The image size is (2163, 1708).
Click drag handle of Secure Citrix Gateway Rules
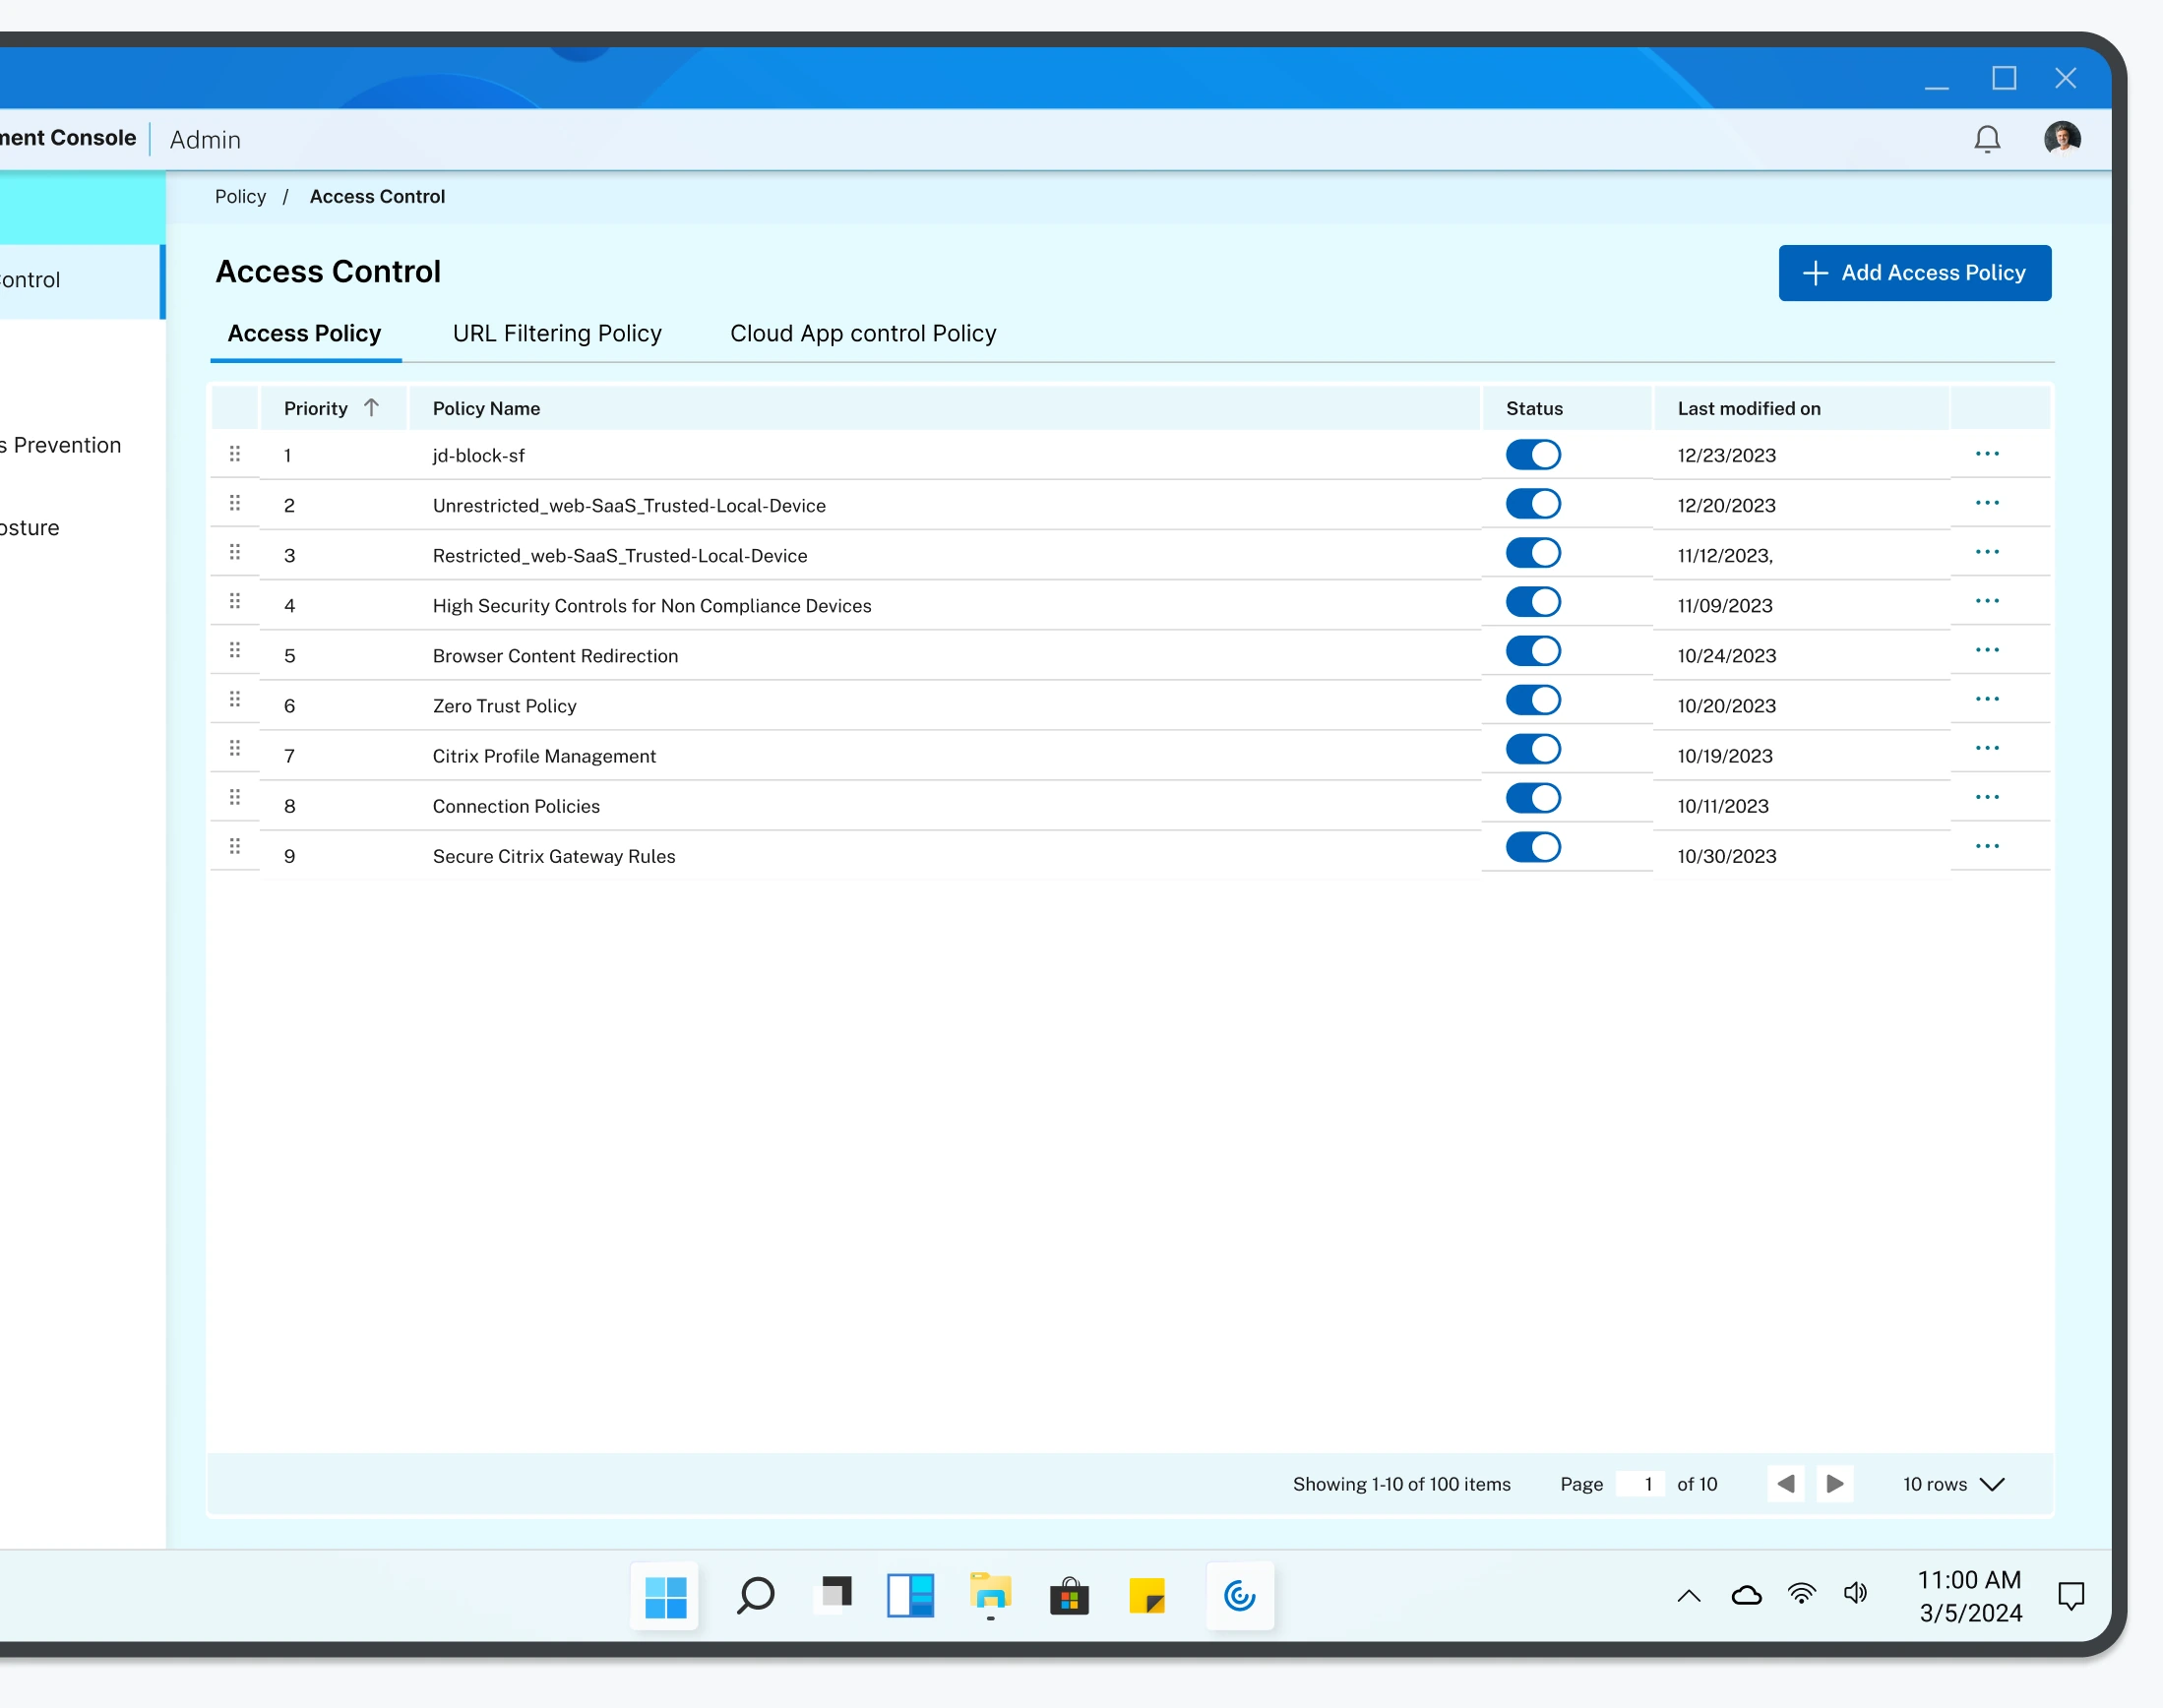pyautogui.click(x=235, y=846)
